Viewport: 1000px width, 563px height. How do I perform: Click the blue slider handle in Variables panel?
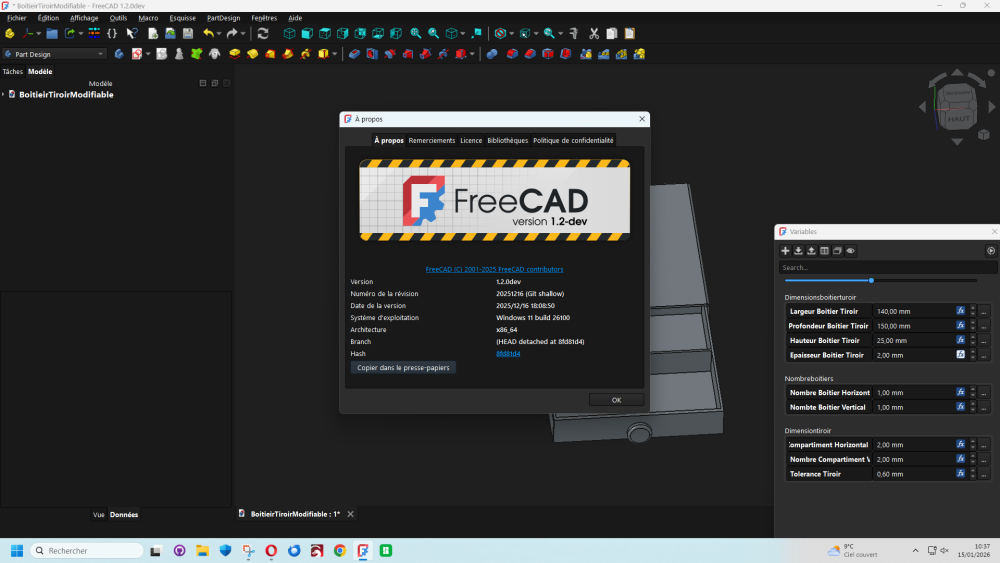871,281
